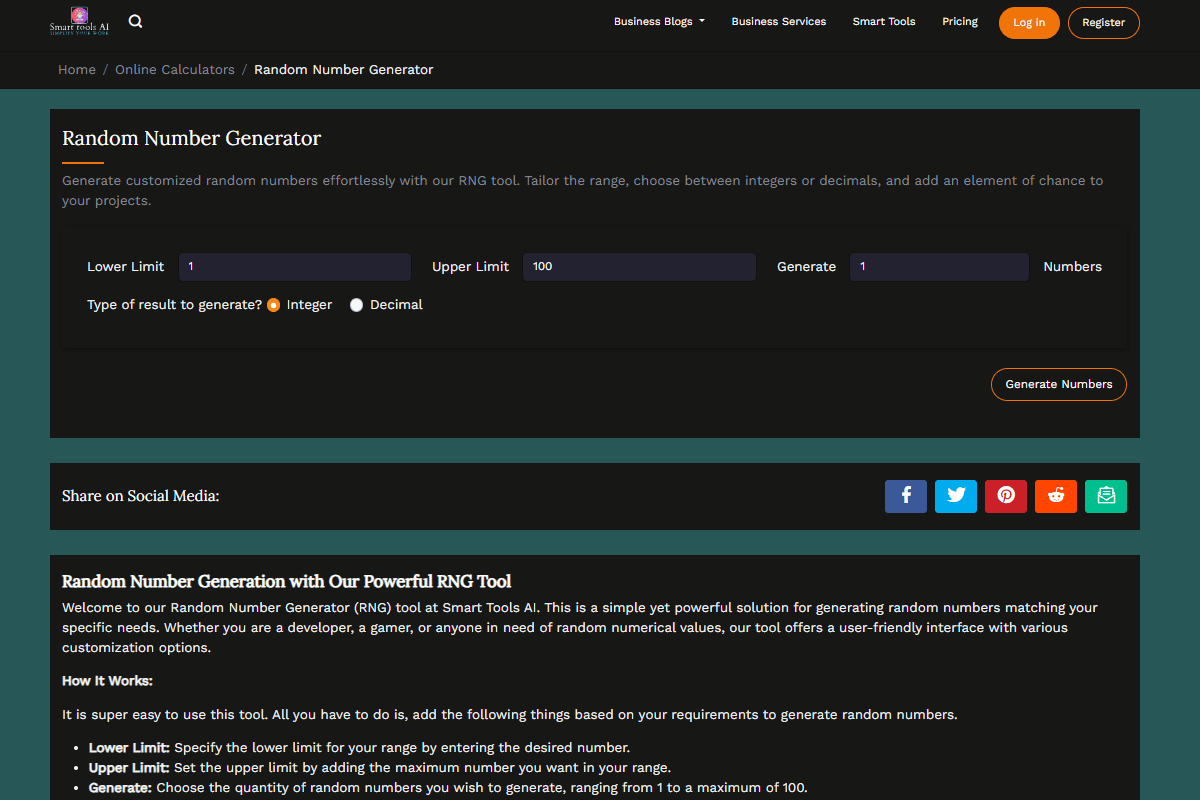Click the 'How It Works:' subheading

click(x=107, y=681)
